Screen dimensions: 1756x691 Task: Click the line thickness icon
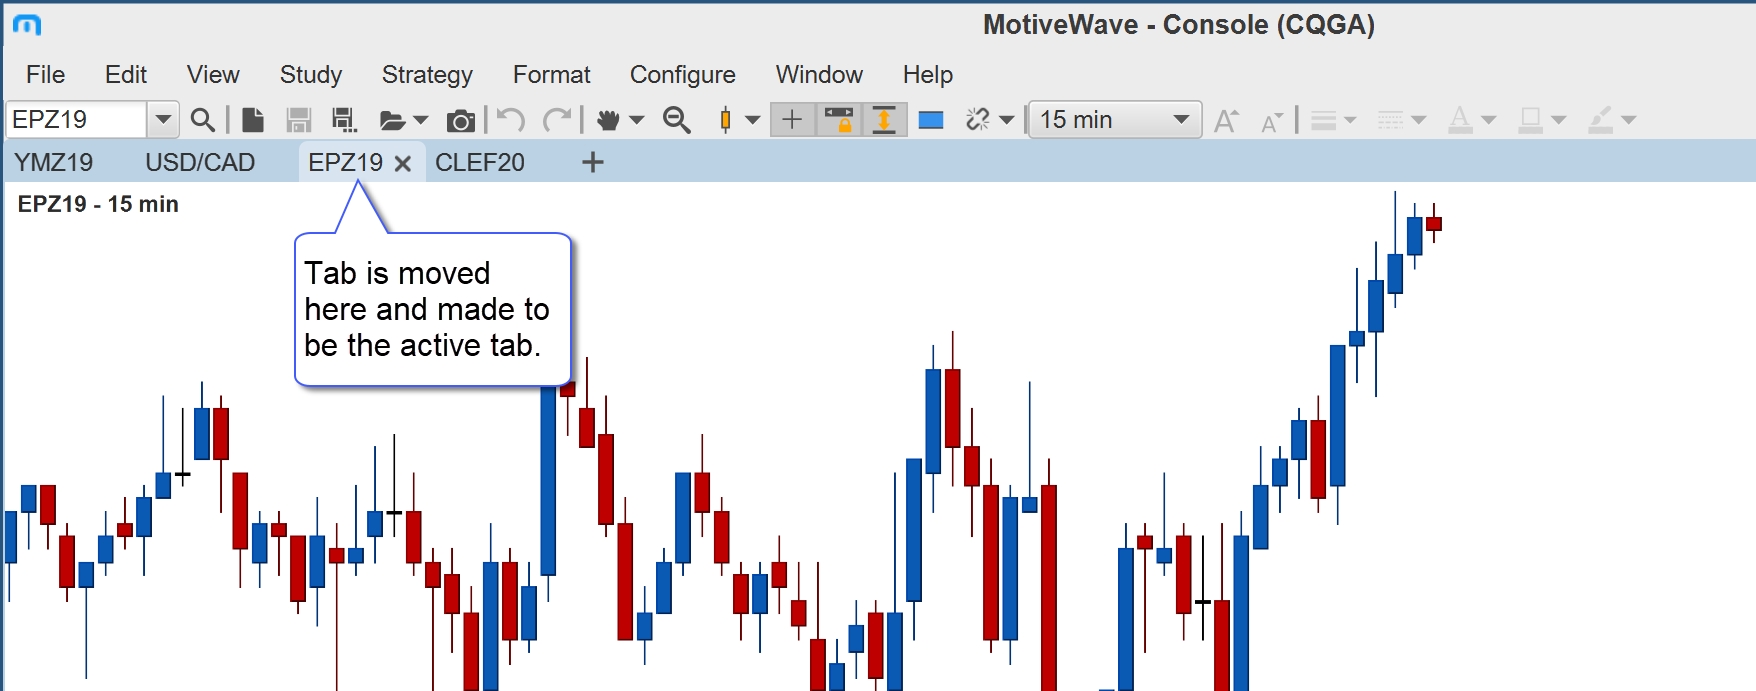pos(1323,121)
